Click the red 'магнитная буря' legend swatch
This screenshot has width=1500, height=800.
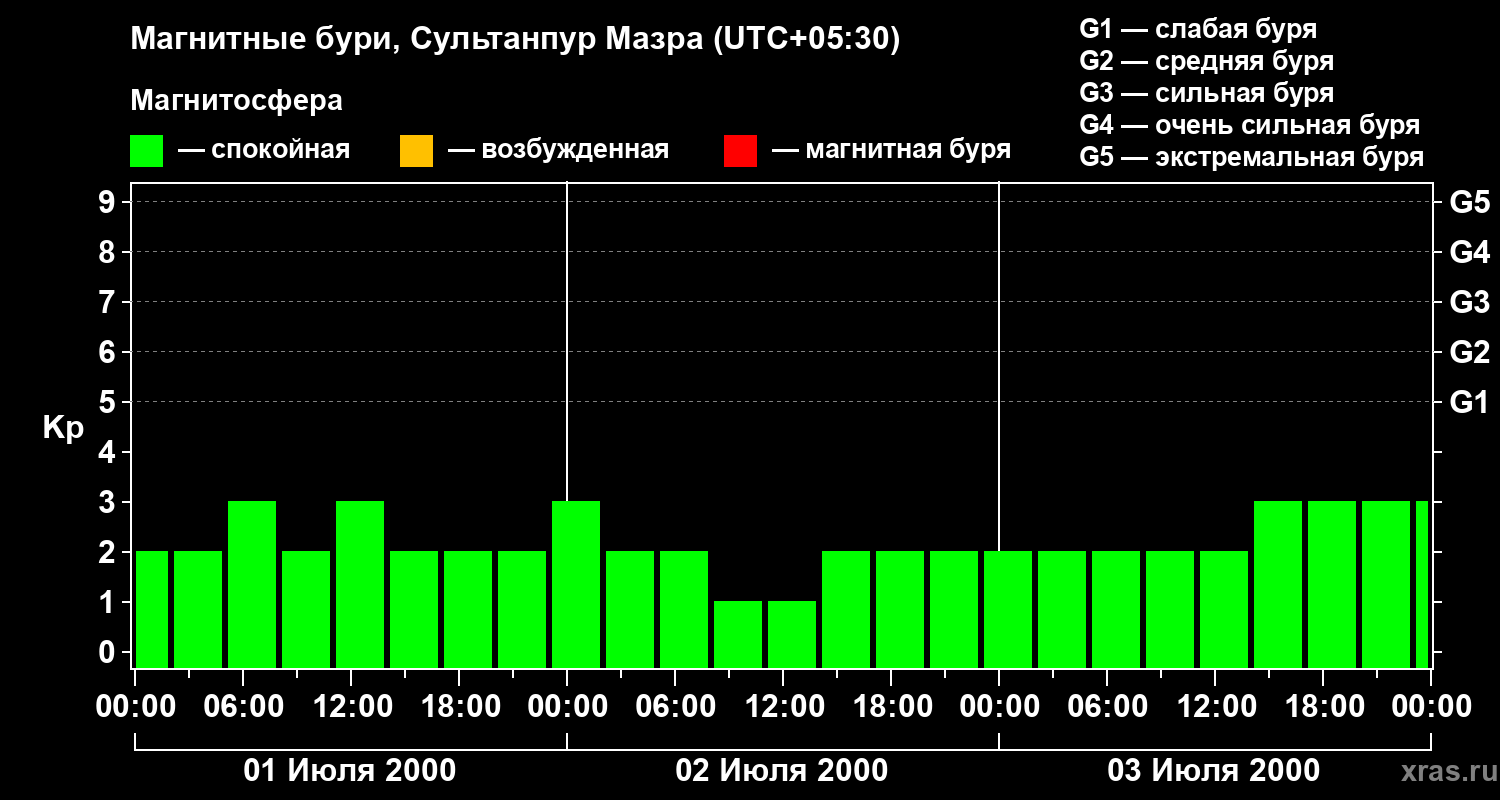coord(740,151)
